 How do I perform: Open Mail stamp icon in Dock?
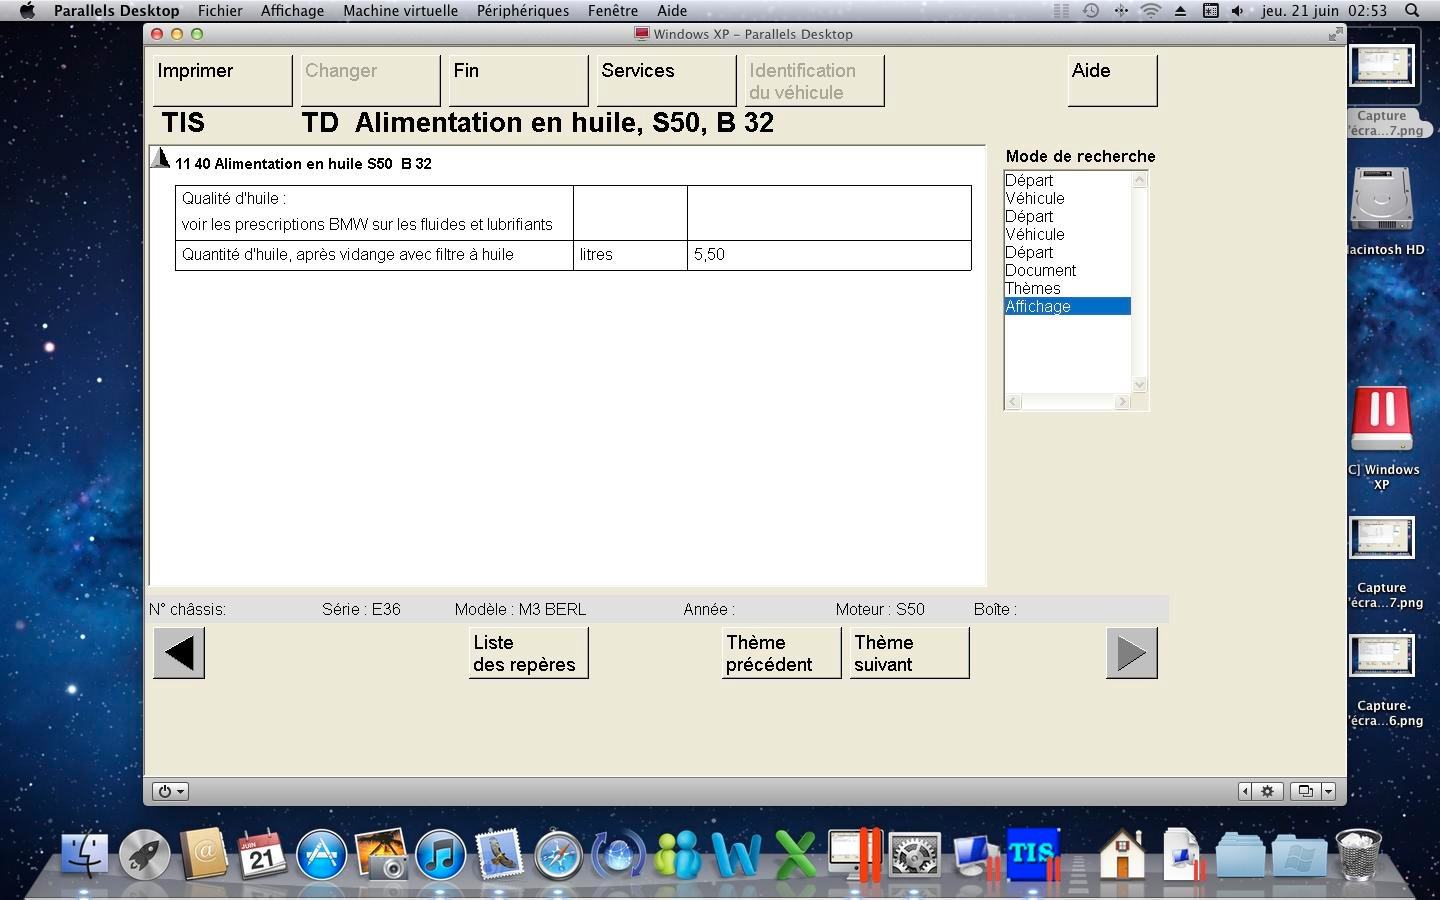(499, 856)
